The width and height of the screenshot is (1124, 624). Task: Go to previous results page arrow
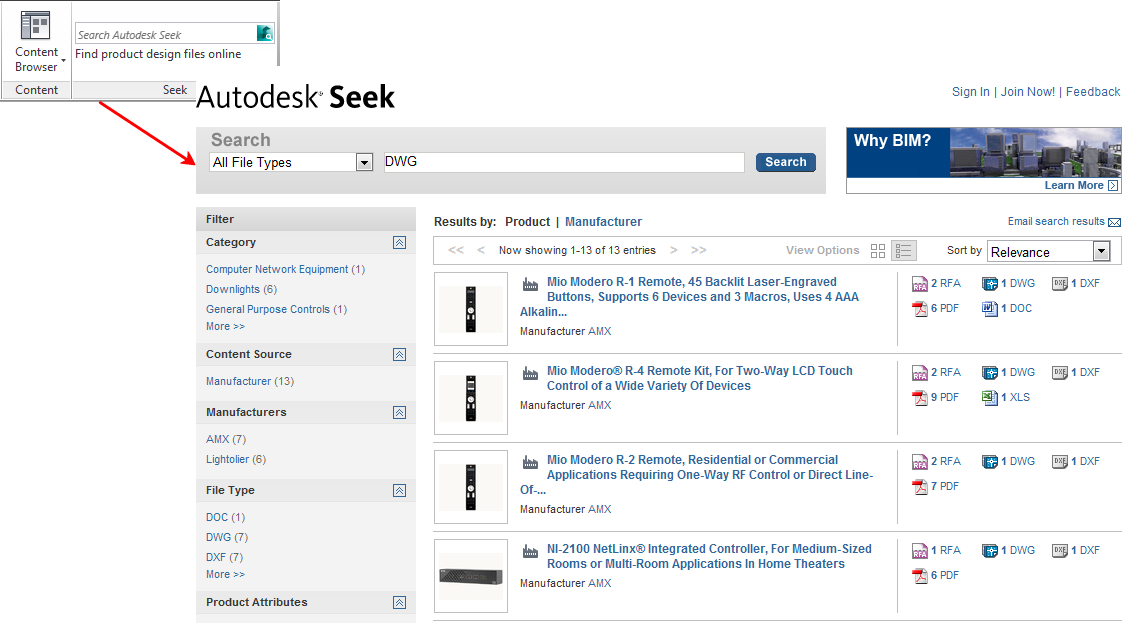[481, 250]
